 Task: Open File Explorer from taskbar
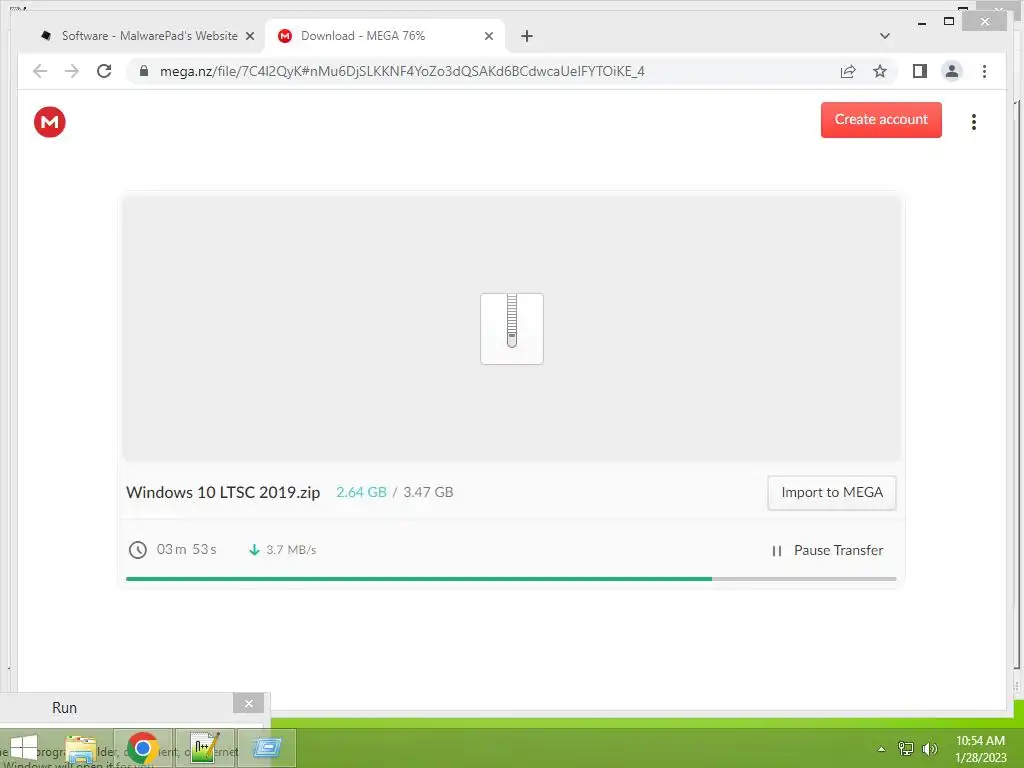click(81, 748)
